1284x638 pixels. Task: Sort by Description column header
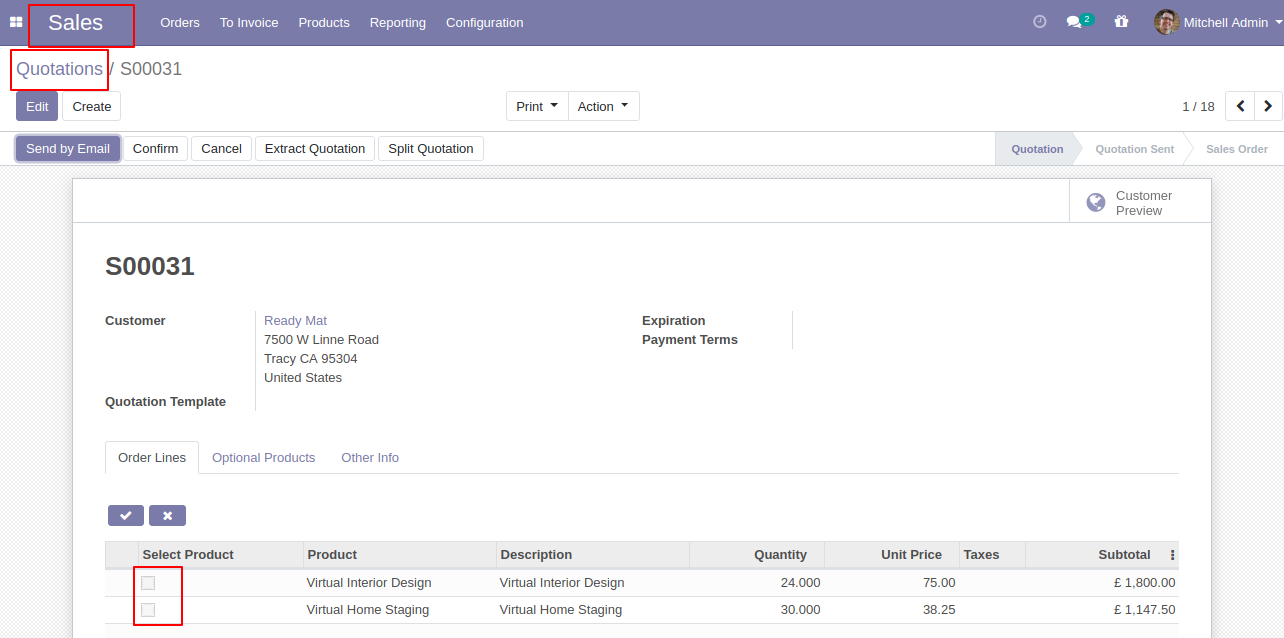click(593, 555)
